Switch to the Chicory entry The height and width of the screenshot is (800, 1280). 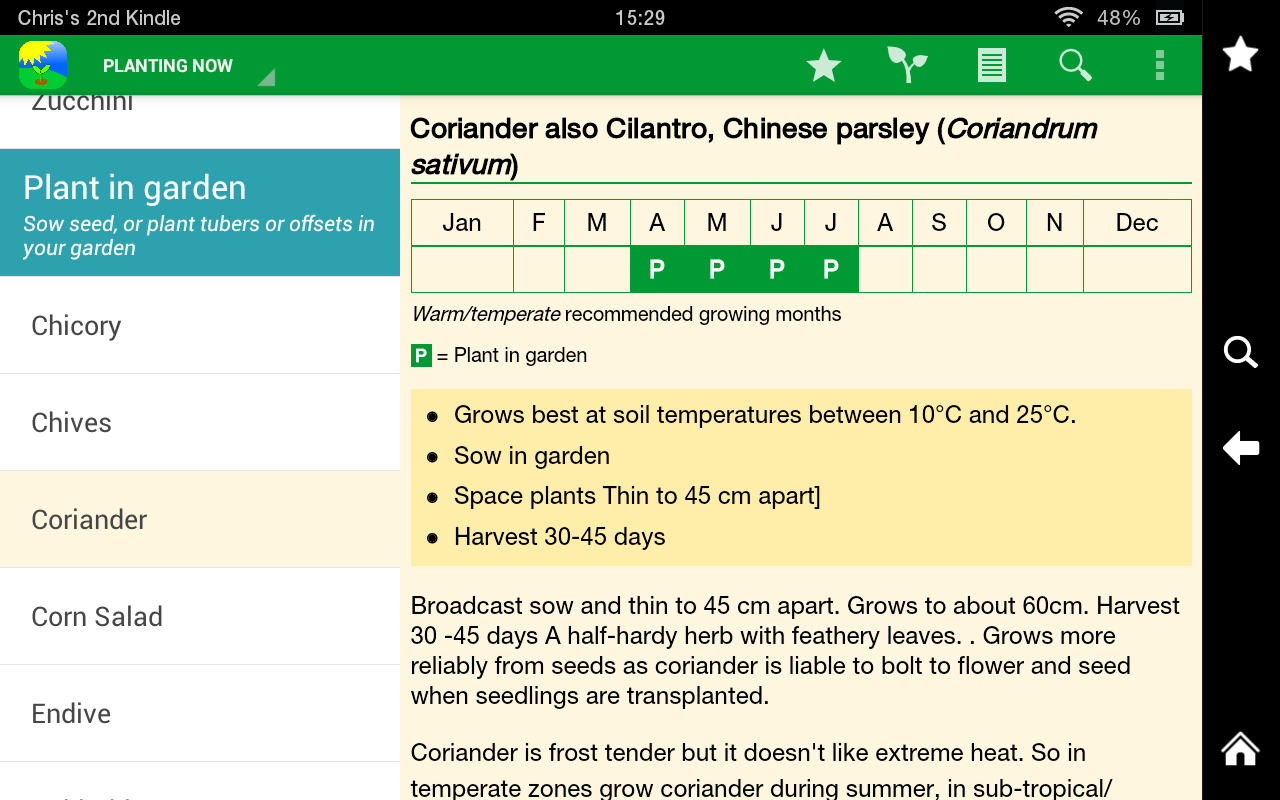[200, 325]
